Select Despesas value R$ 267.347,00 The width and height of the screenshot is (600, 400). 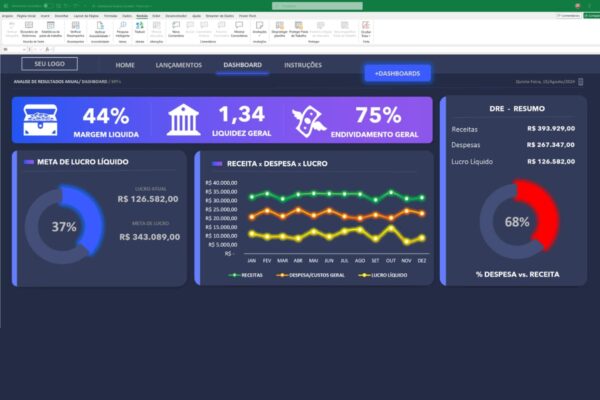pyautogui.click(x=551, y=145)
